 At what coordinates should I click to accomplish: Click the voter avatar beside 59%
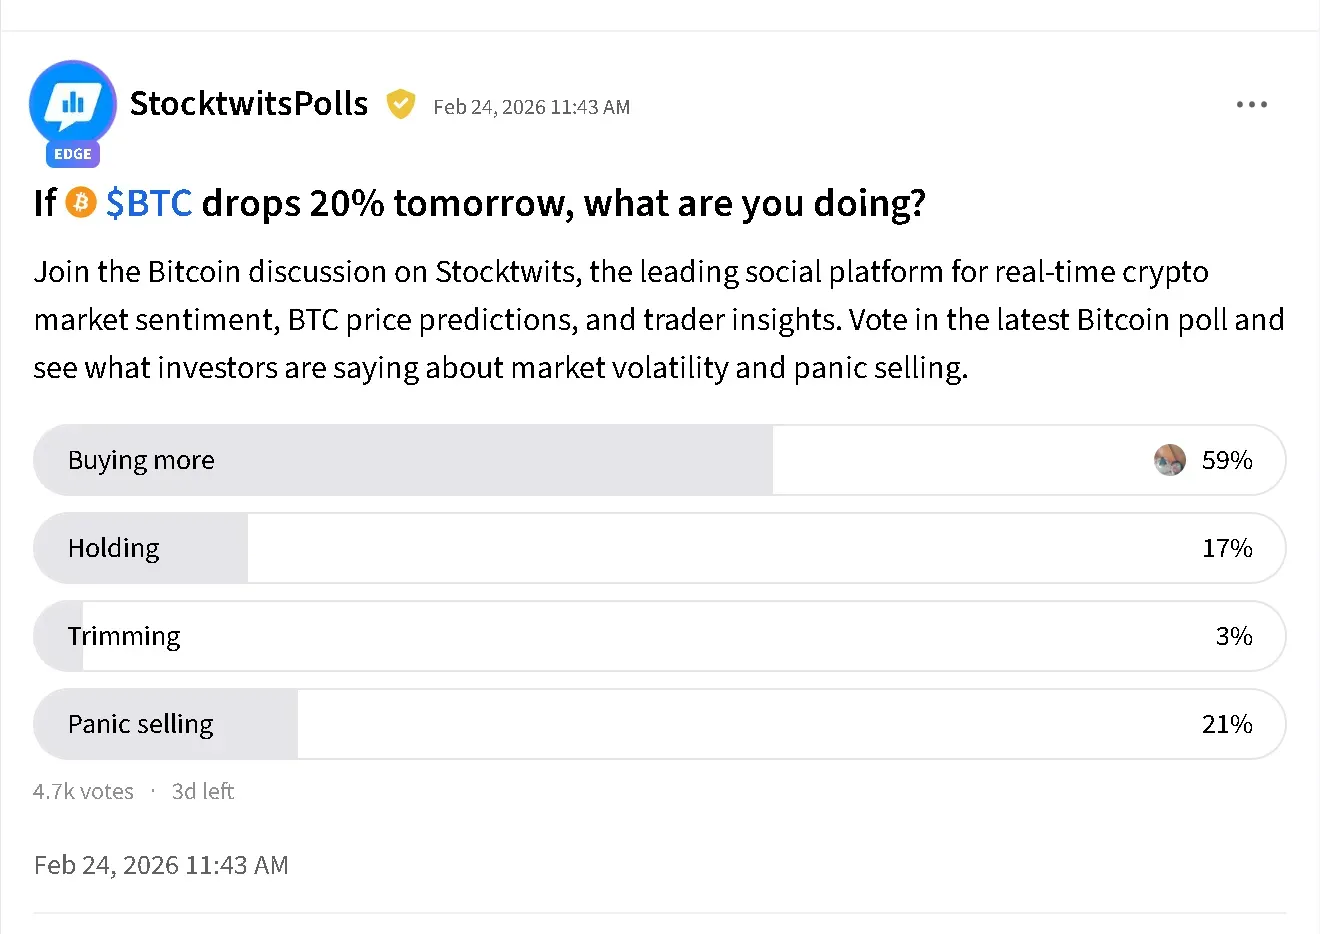[1170, 460]
